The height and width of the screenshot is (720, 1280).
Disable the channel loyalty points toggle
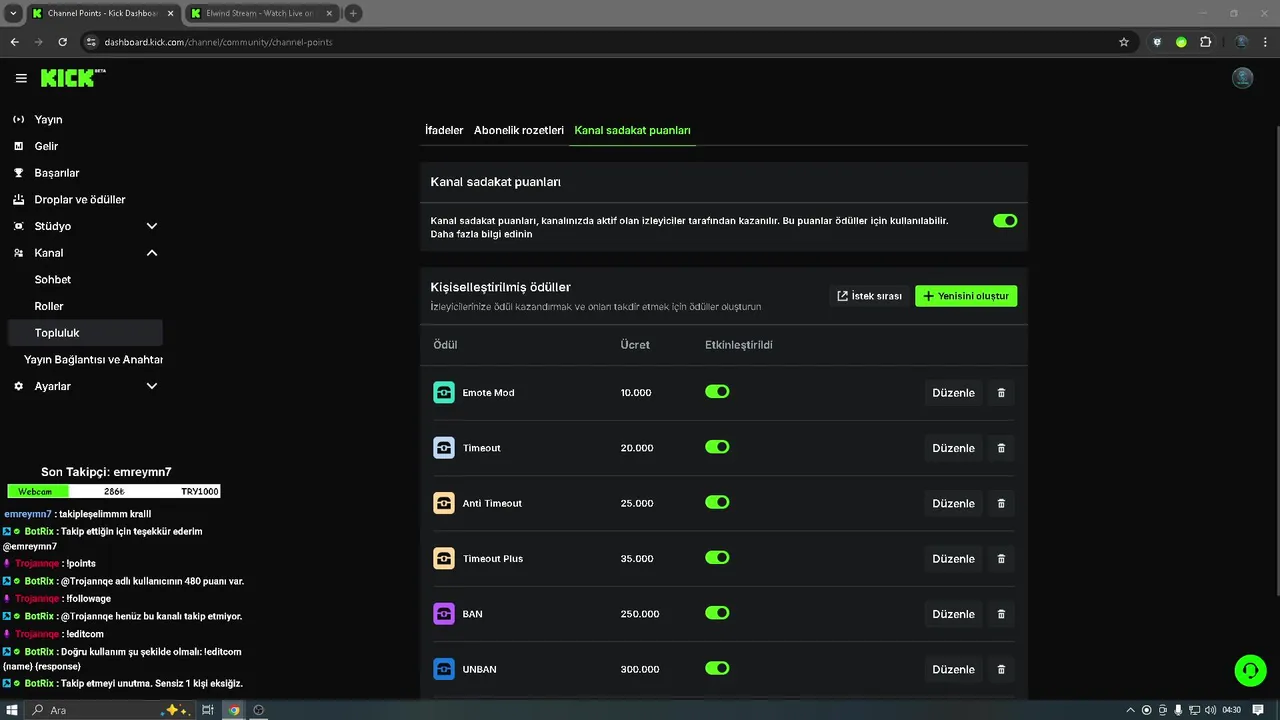[1005, 220]
